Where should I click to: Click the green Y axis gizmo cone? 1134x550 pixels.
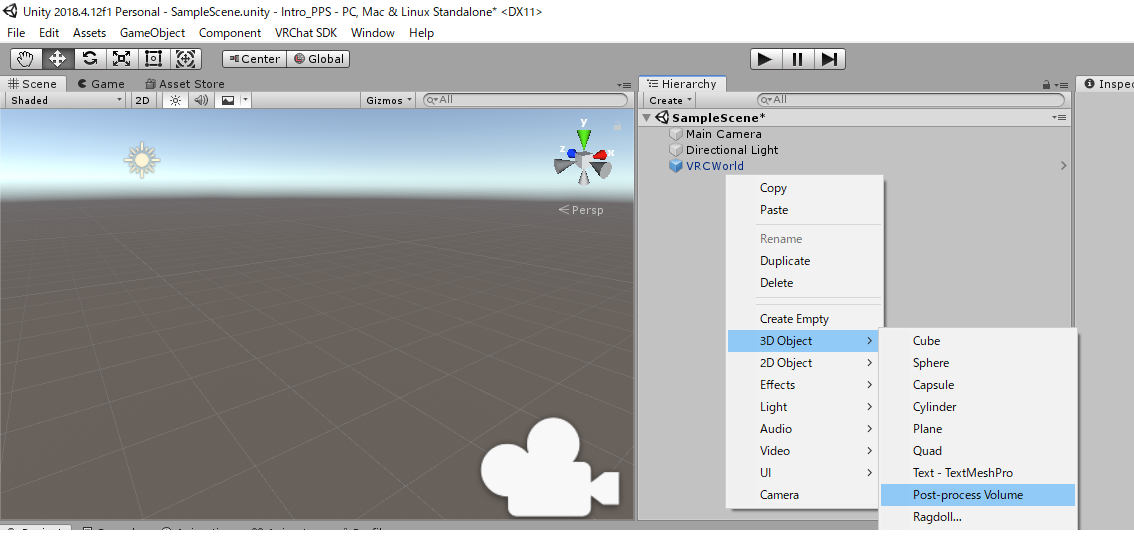click(x=584, y=138)
